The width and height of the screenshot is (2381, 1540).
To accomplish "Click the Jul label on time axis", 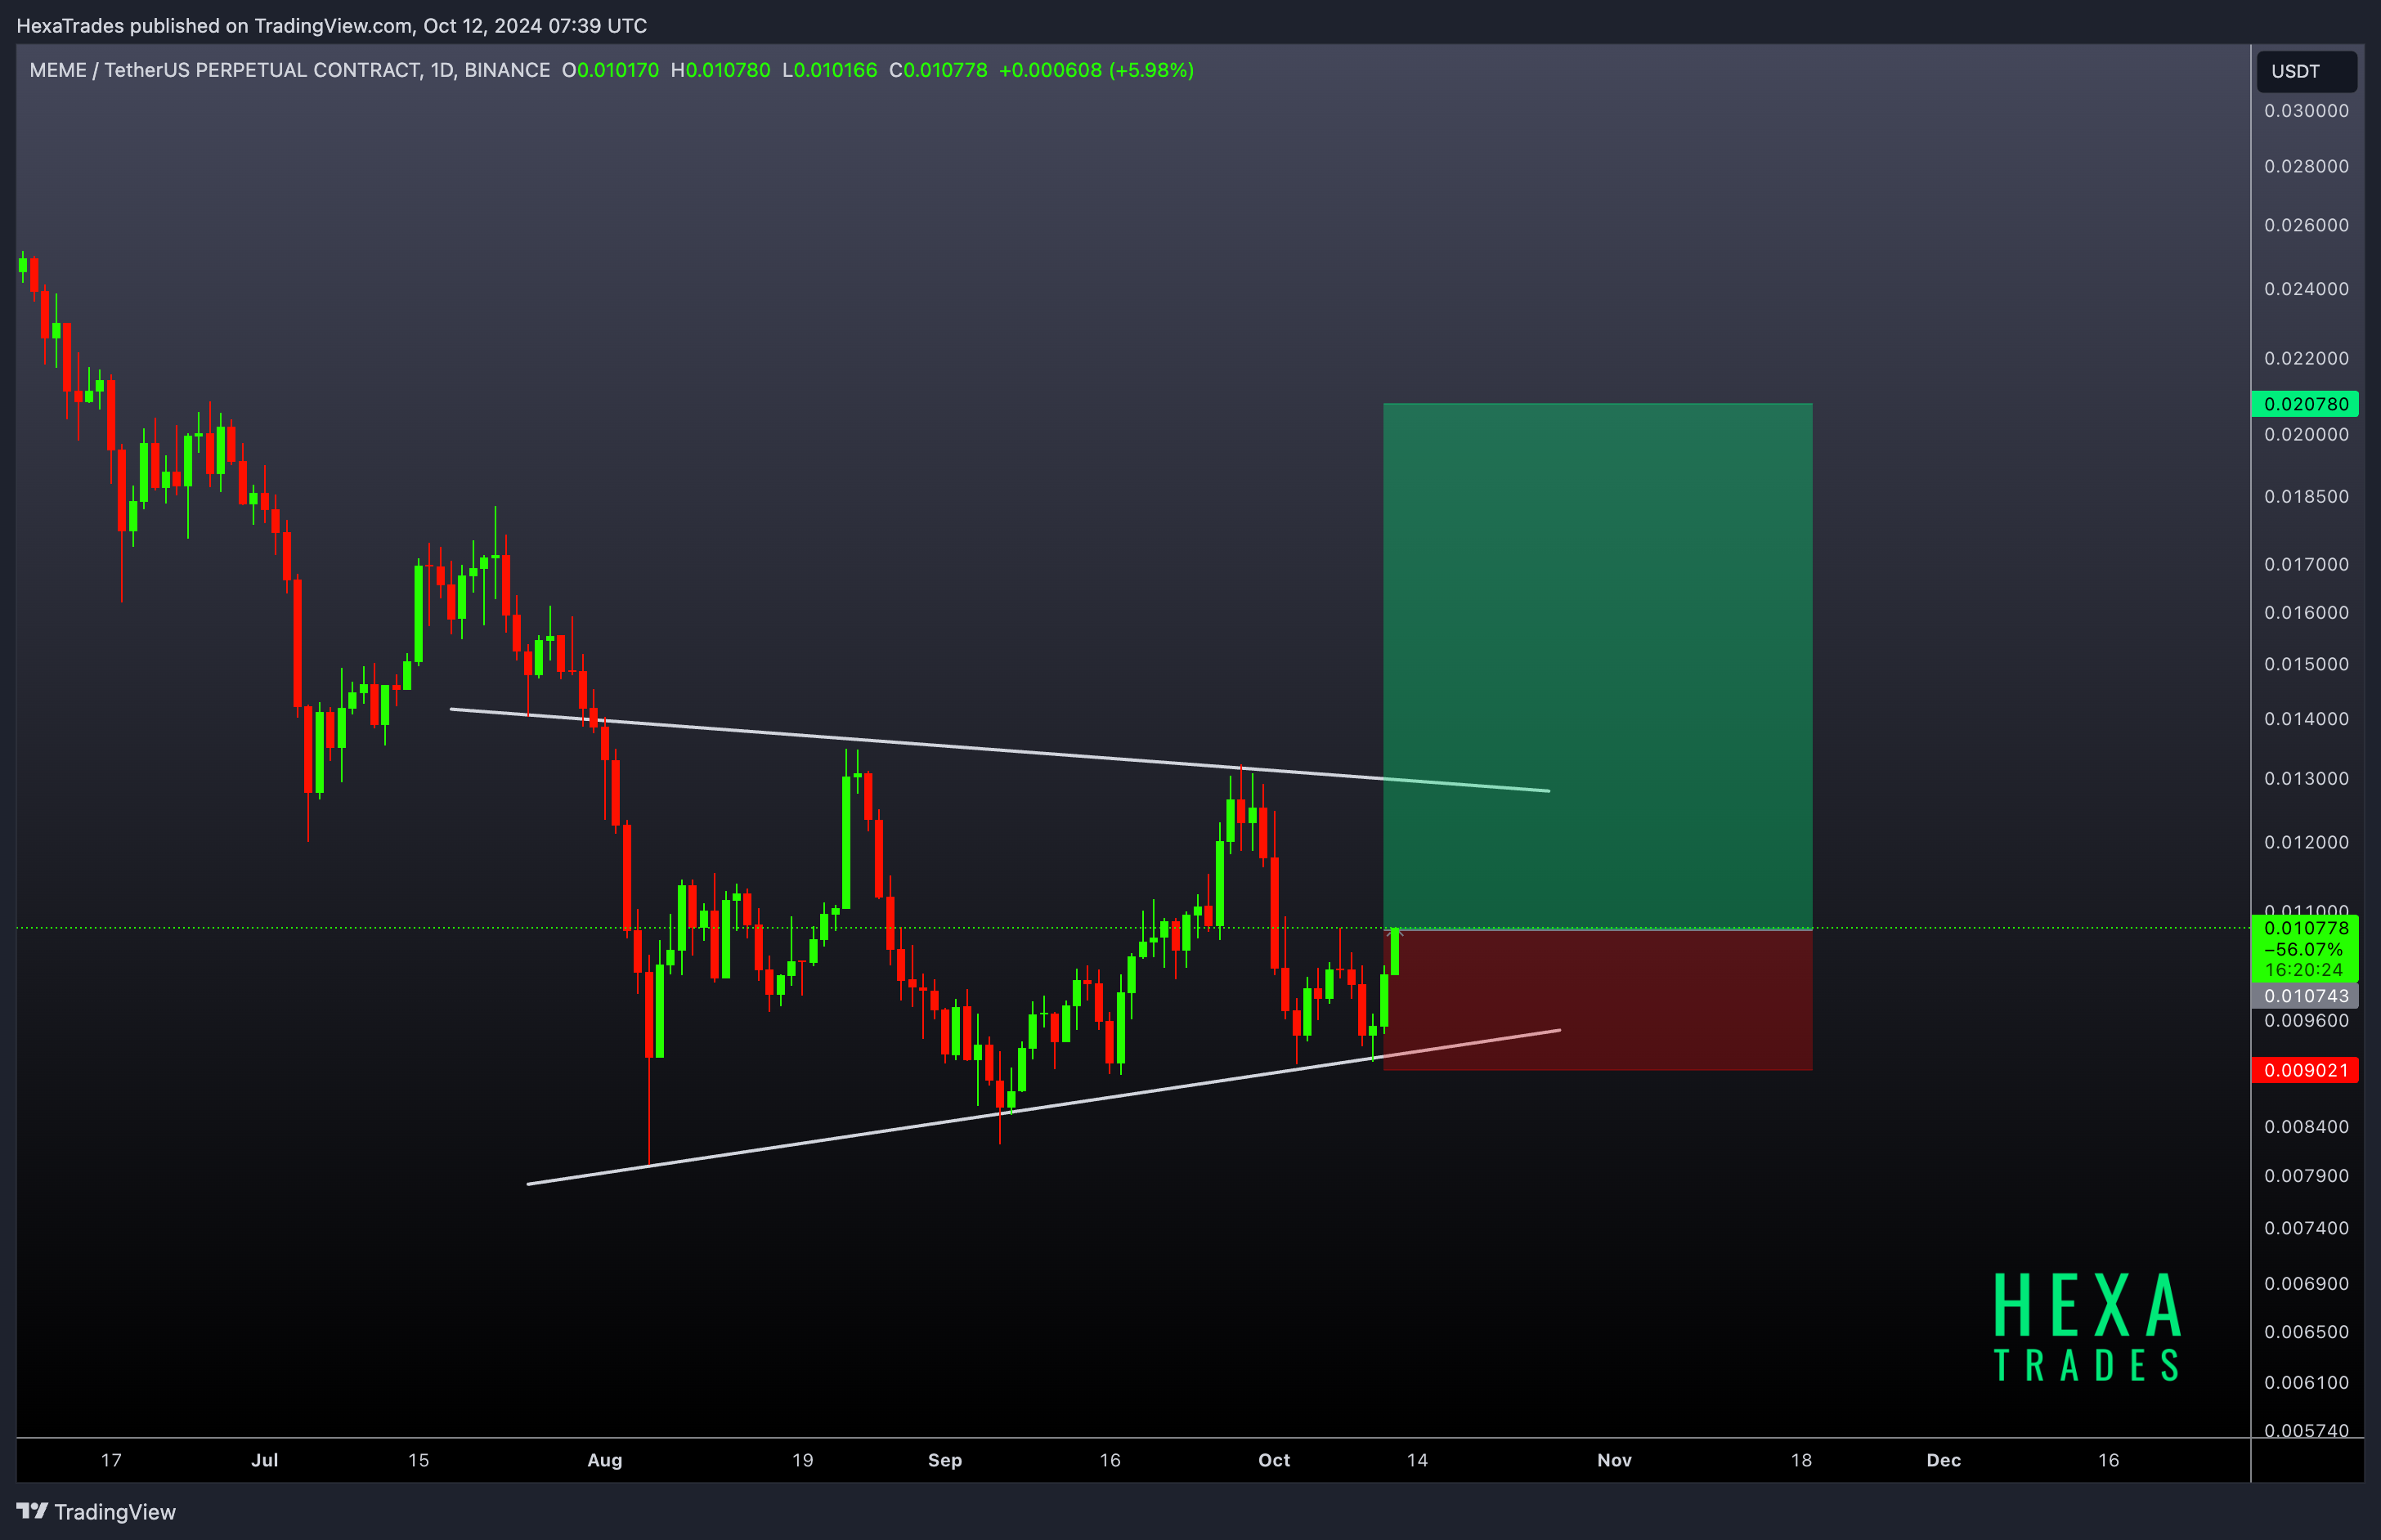I will [264, 1460].
